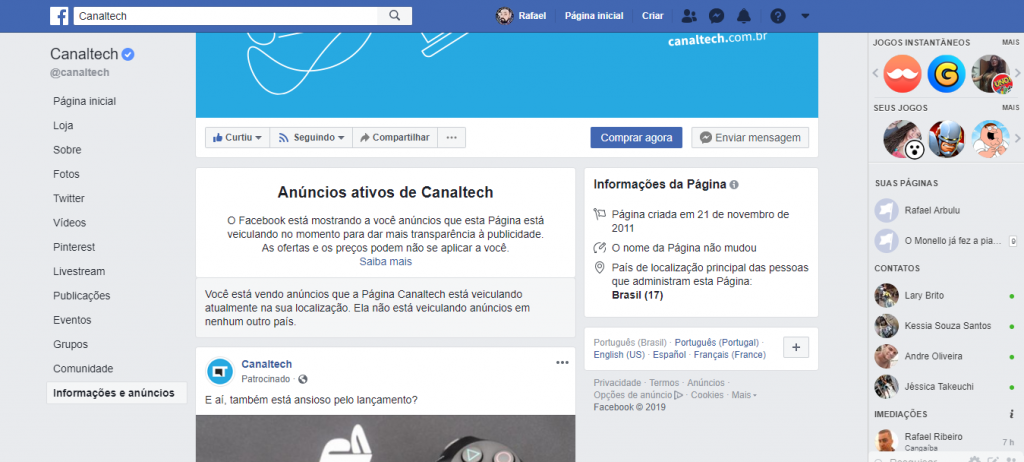Click the Canaltech name on sponsored post
Image resolution: width=1024 pixels, height=462 pixels.
pyautogui.click(x=266, y=364)
